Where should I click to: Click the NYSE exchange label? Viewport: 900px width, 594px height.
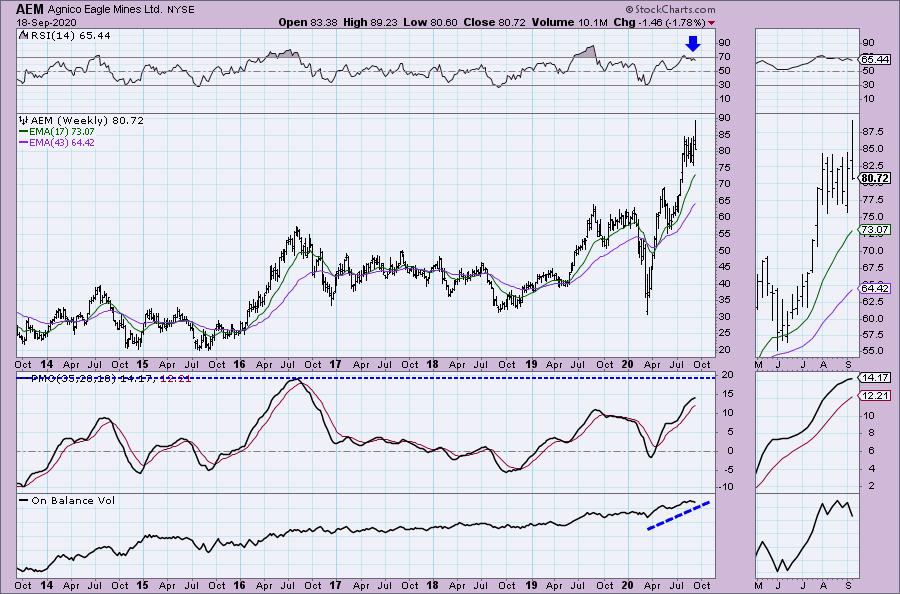[181, 10]
